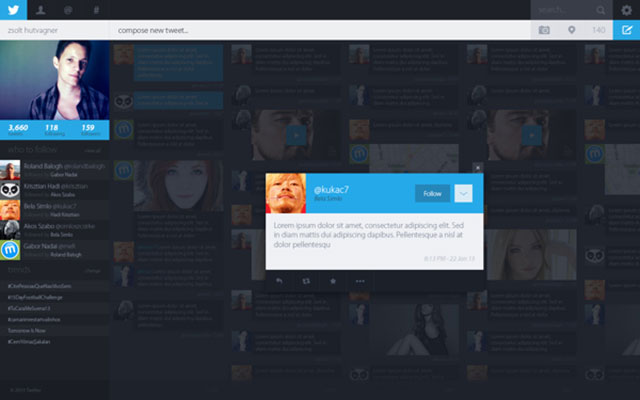The height and width of the screenshot is (400, 640).
Task: Select Krisztian Hadi in who to follow
Action: (55, 190)
